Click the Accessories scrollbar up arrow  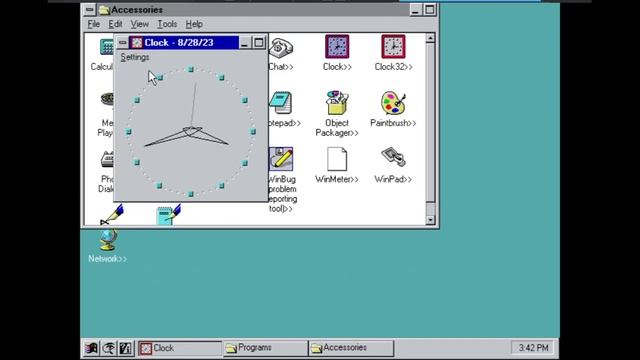430,38
